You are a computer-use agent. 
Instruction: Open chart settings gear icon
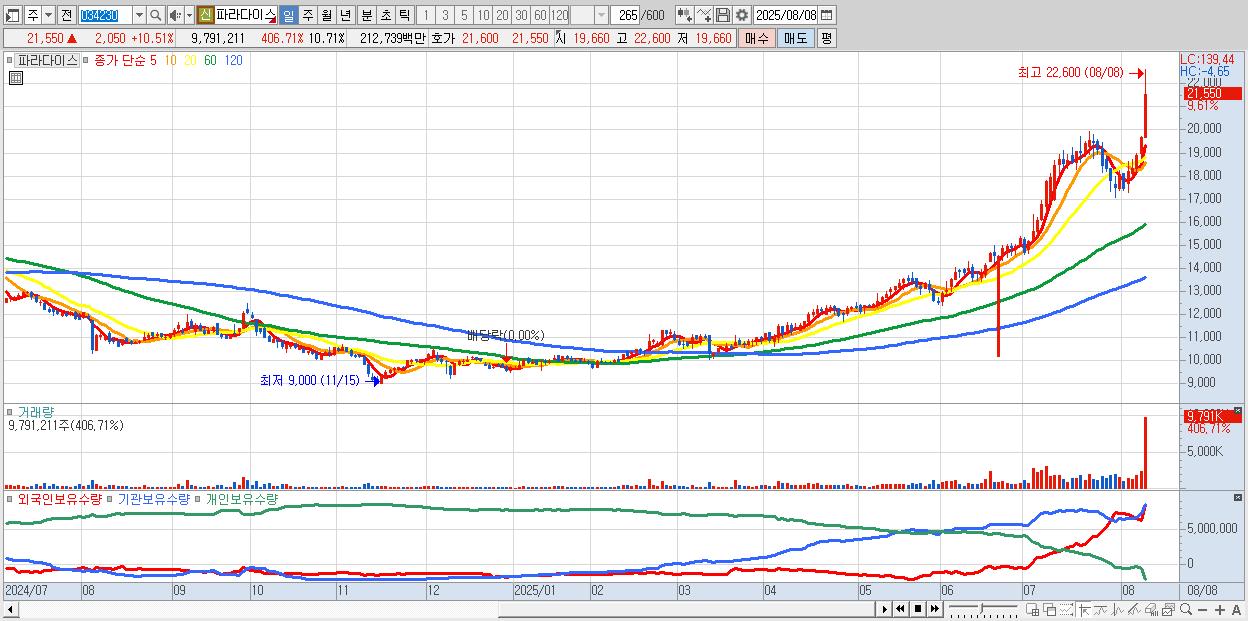[x=741, y=15]
